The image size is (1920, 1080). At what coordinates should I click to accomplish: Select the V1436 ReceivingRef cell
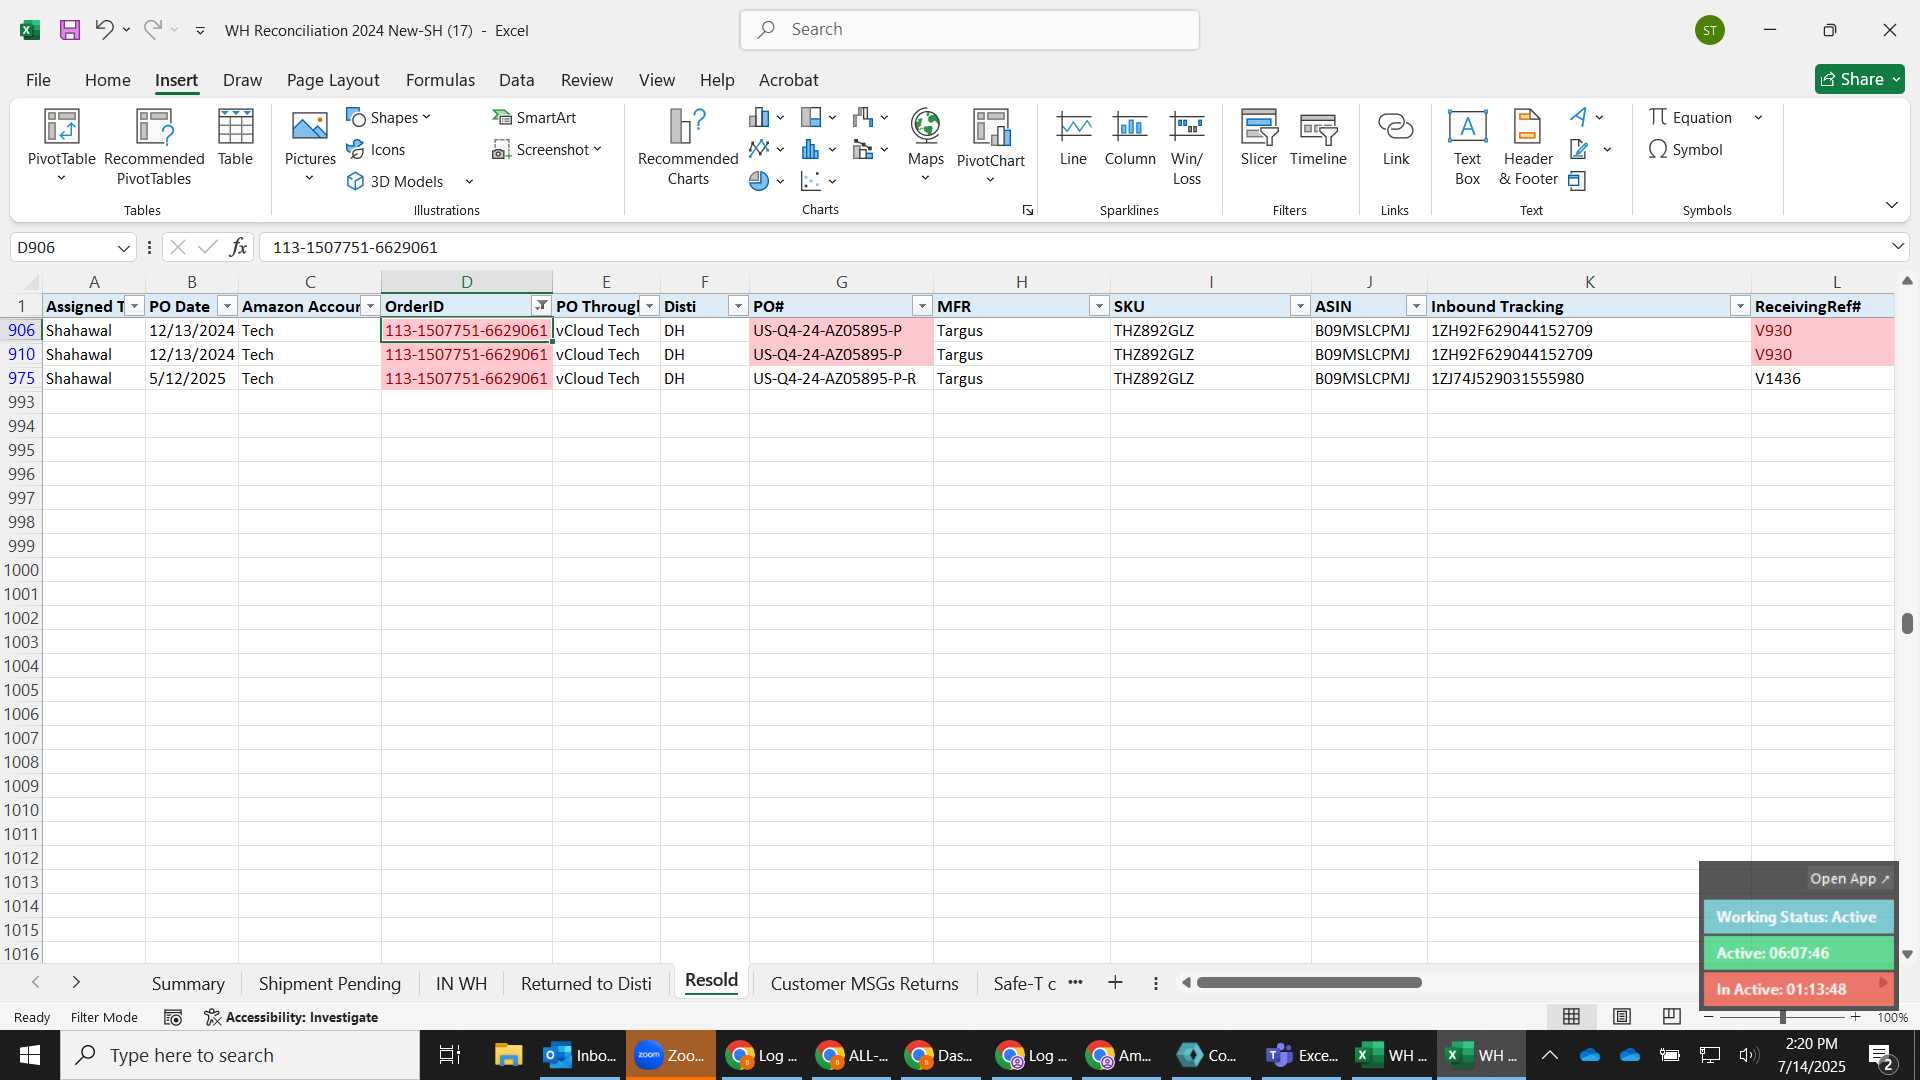1822,378
